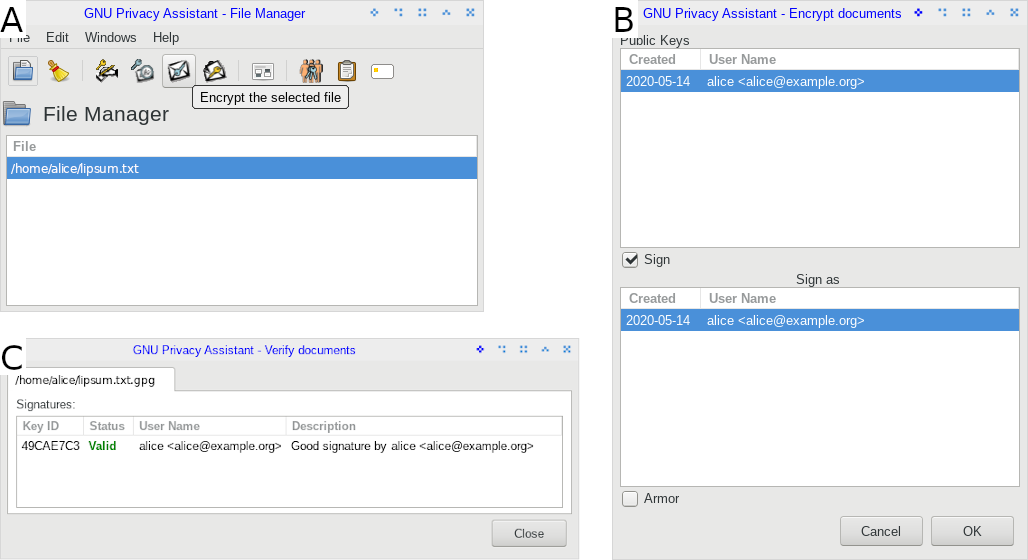Confirm encryption with the OK button
Viewport: 1028px width, 560px height.
[972, 531]
